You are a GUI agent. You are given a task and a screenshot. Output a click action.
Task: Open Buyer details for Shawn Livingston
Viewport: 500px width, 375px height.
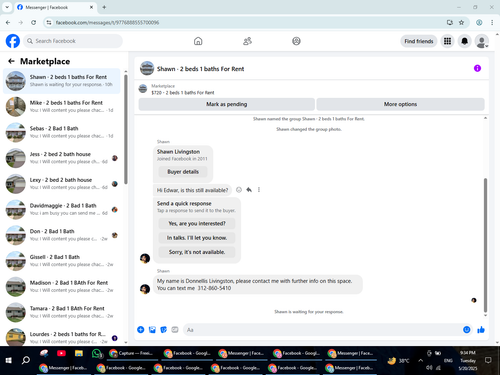[x=183, y=172]
